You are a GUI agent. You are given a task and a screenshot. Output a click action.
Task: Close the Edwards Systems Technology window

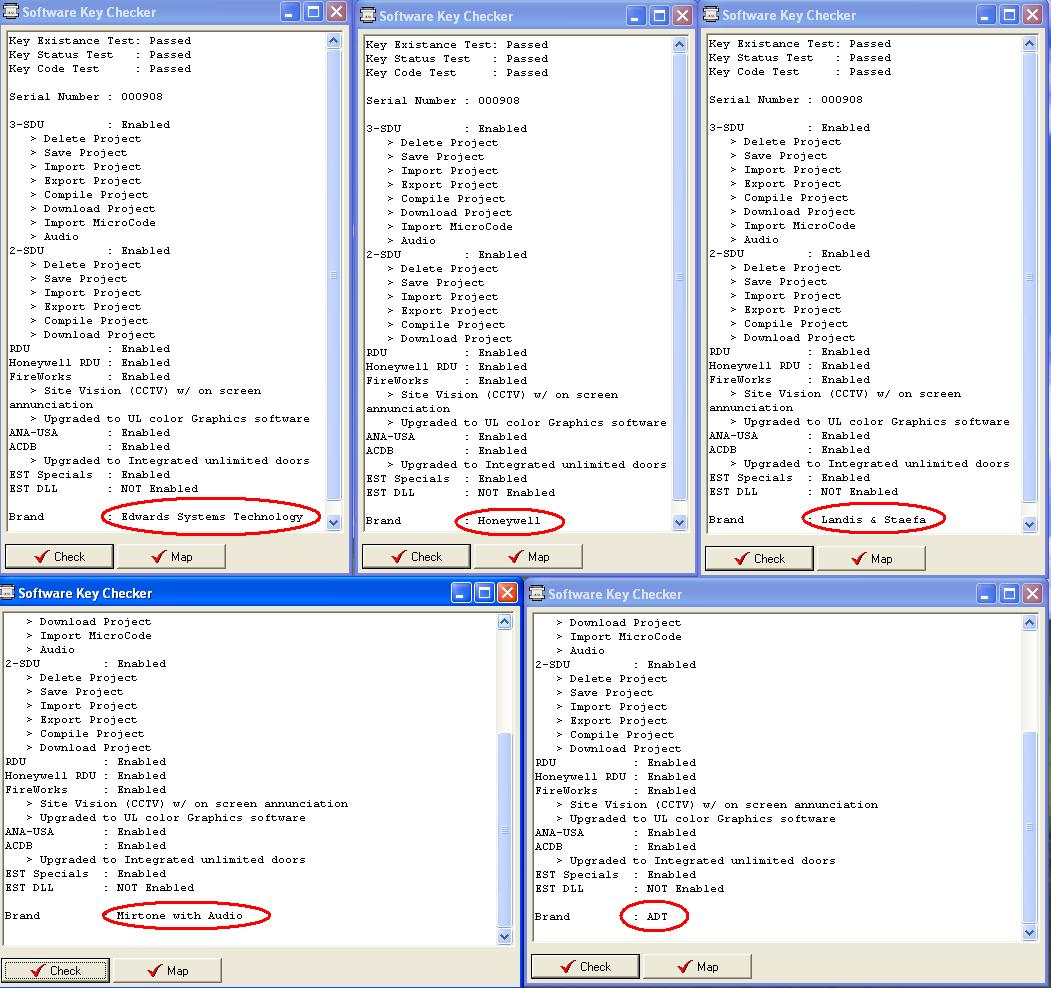[x=336, y=12]
